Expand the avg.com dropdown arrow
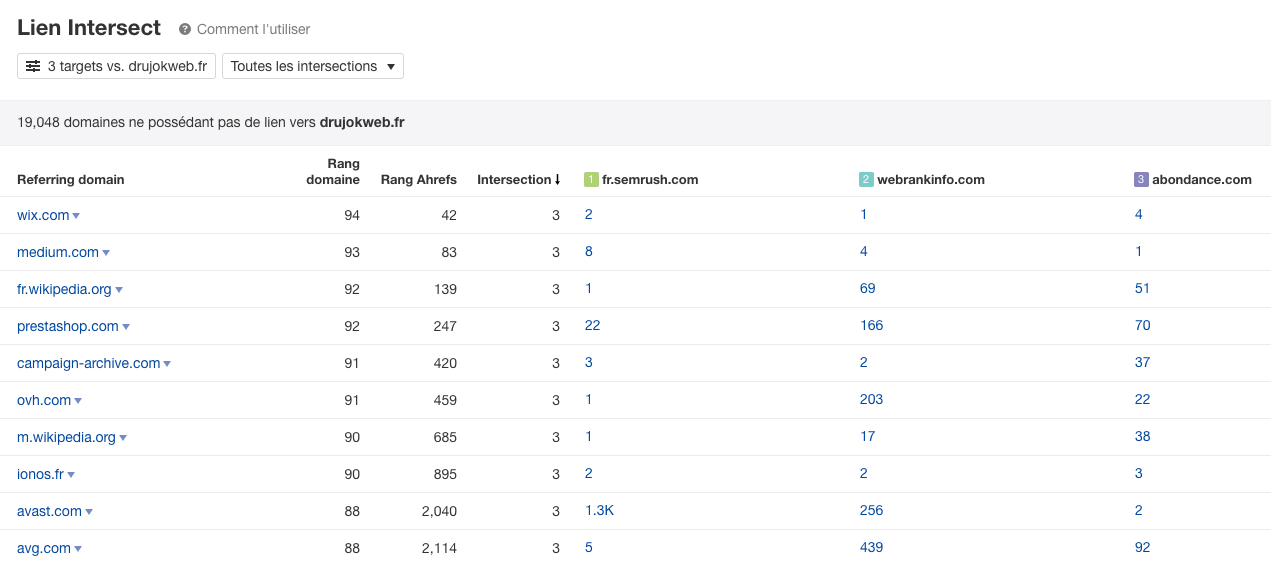 (78, 549)
